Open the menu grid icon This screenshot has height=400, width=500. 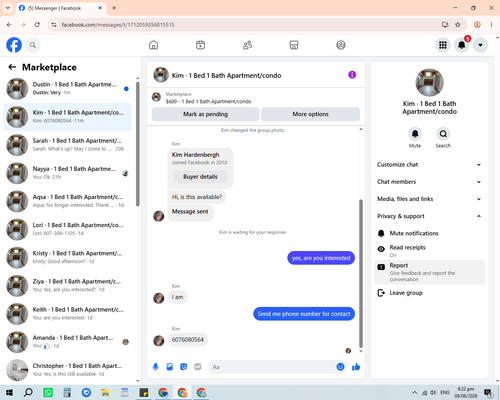coord(443,45)
